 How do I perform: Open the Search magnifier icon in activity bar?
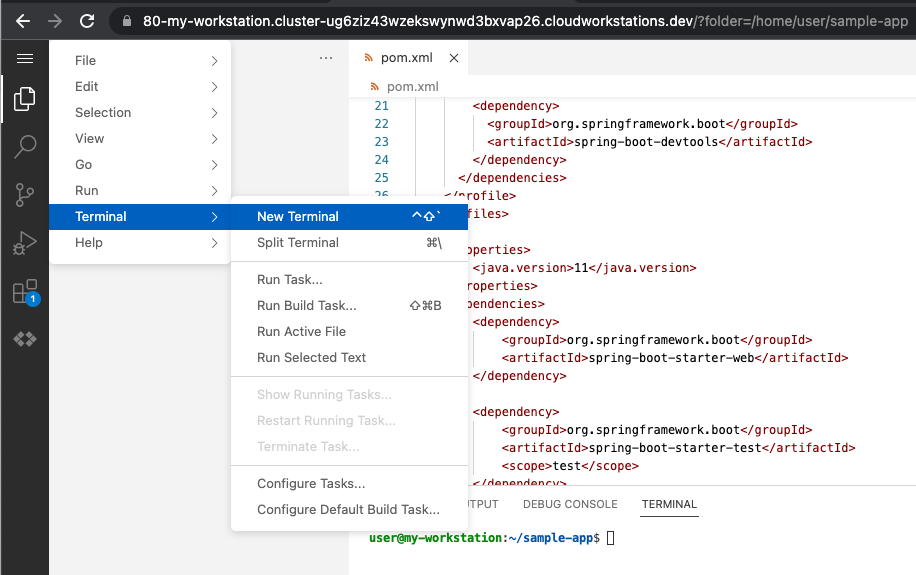25,147
